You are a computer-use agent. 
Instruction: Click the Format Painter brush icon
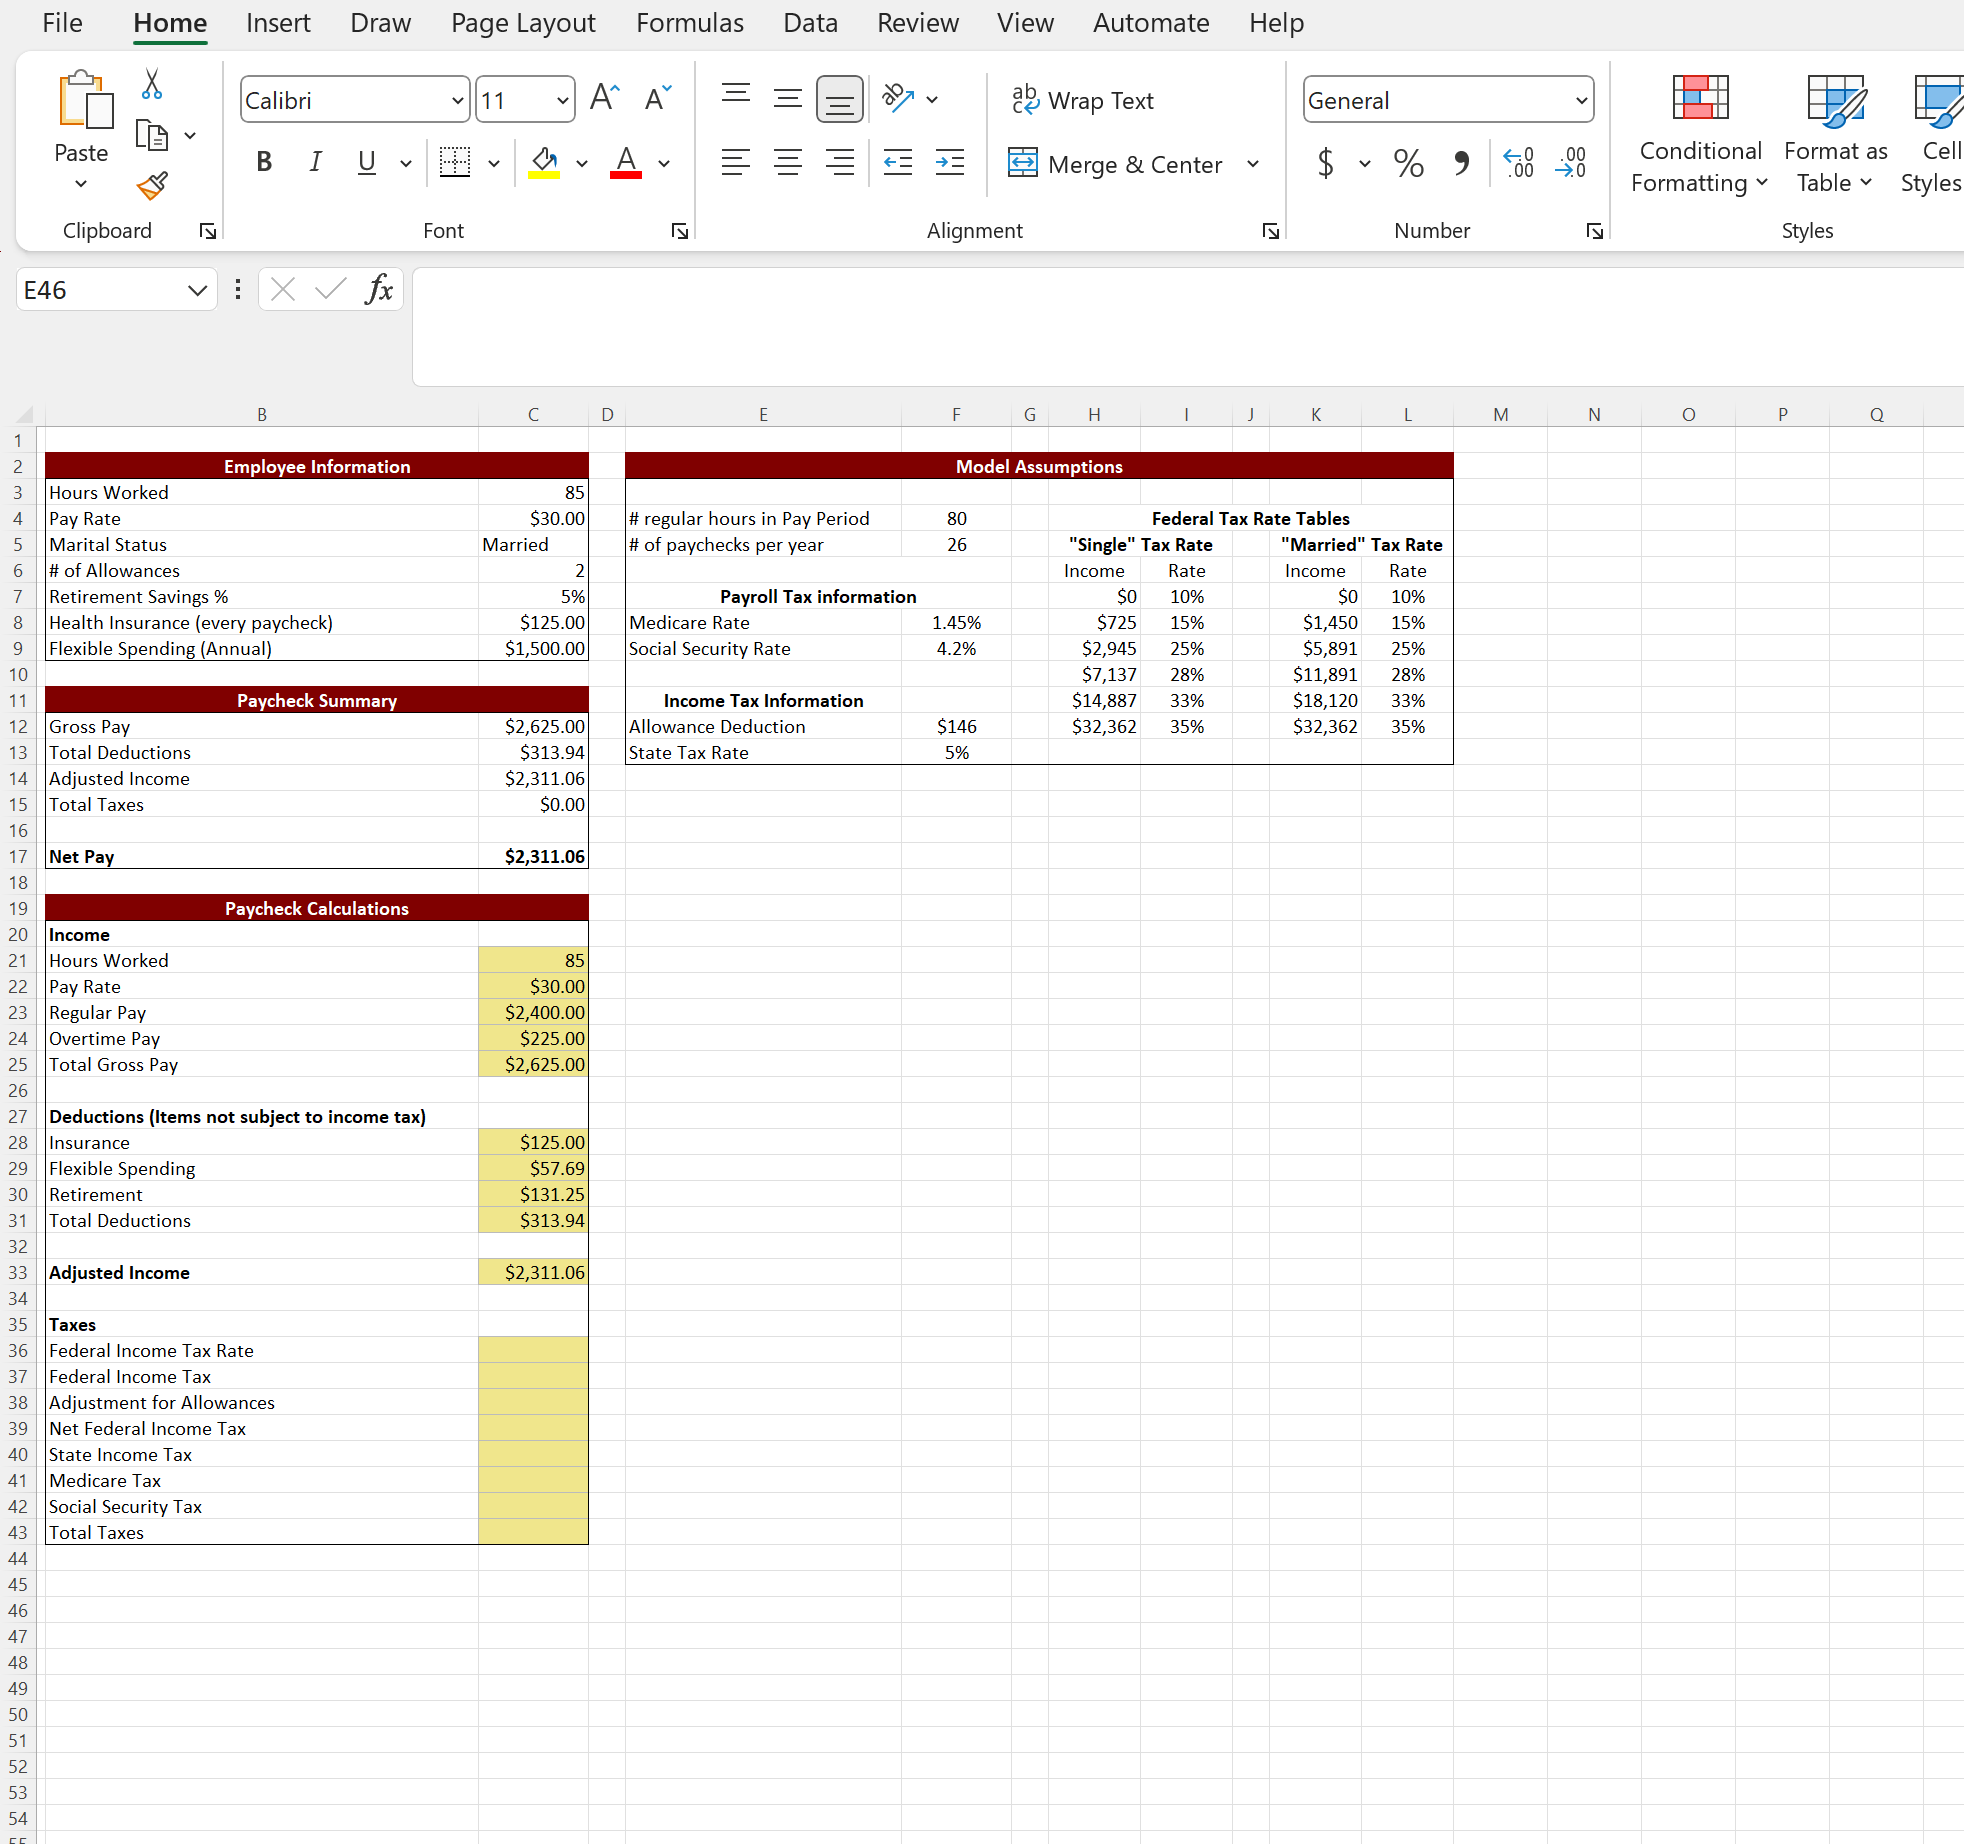click(x=152, y=186)
